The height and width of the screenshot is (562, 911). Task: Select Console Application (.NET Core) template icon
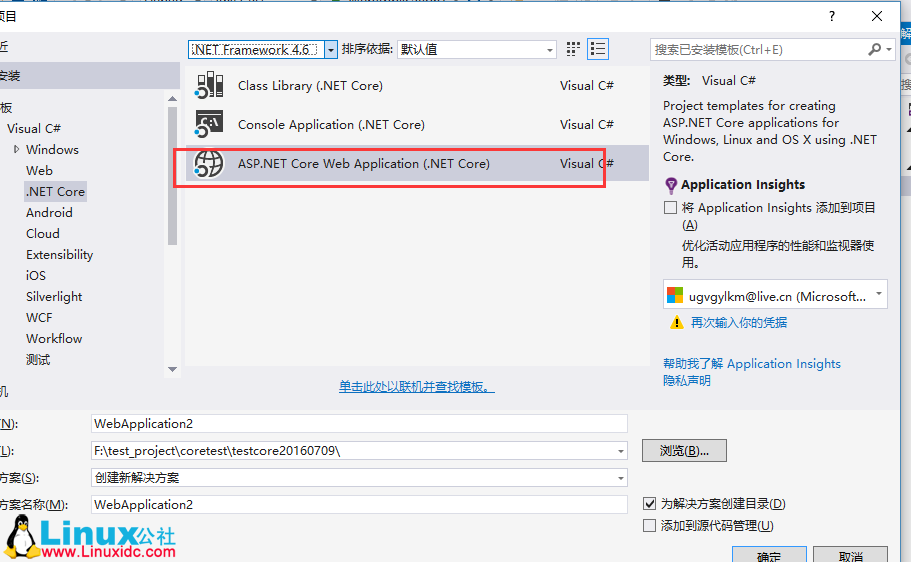[x=209, y=124]
